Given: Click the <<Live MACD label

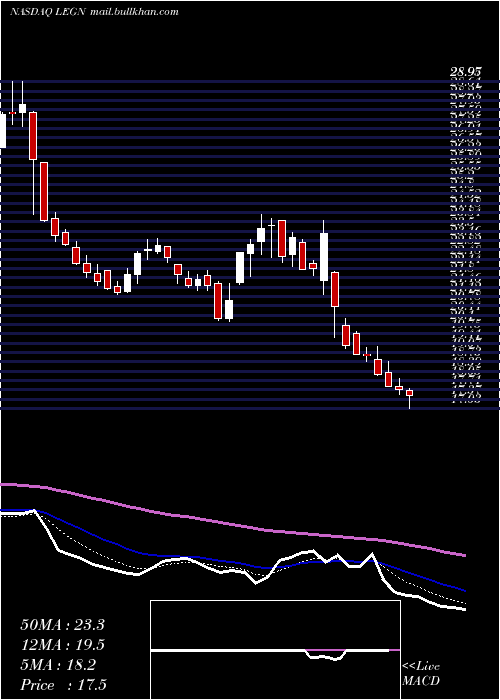Looking at the screenshot, I should pyautogui.click(x=421, y=673).
